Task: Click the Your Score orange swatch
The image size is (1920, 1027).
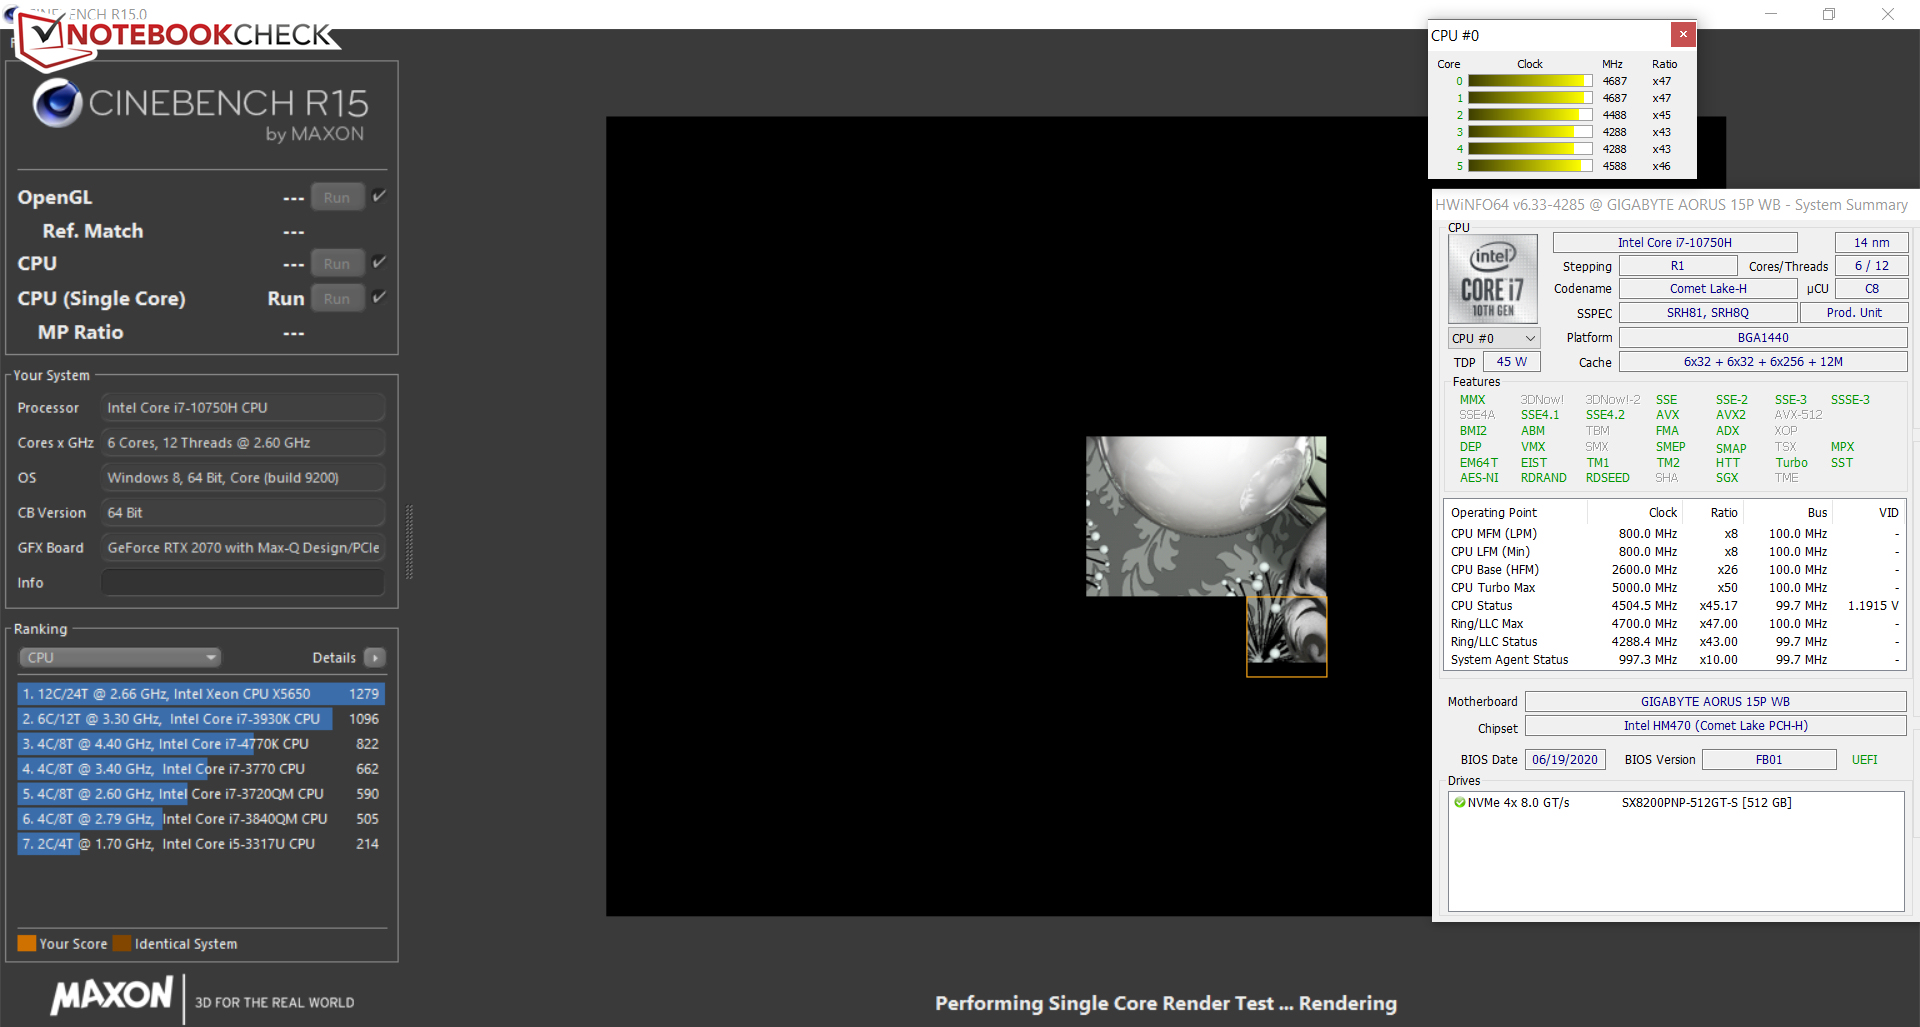Action: click(27, 943)
